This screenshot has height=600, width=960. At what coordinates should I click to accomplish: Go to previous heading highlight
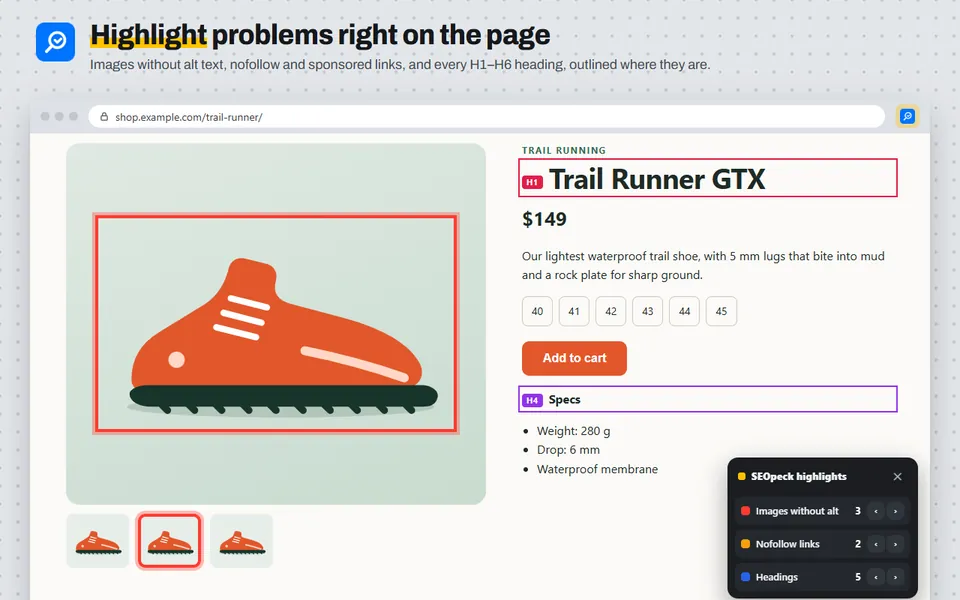pyautogui.click(x=876, y=577)
